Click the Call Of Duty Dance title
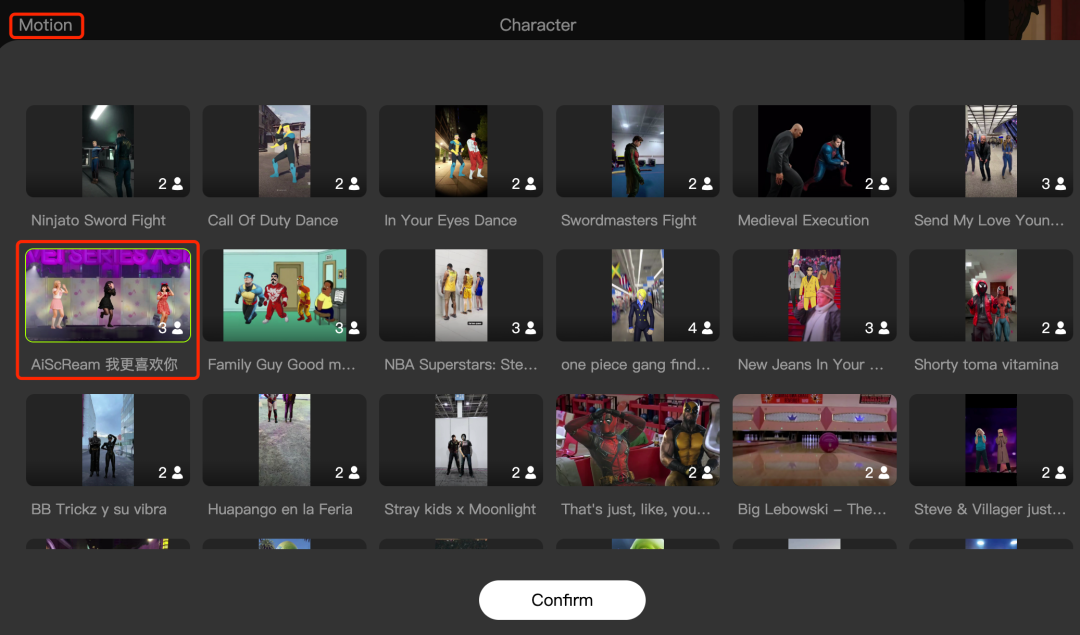This screenshot has height=635, width=1080. 273,220
